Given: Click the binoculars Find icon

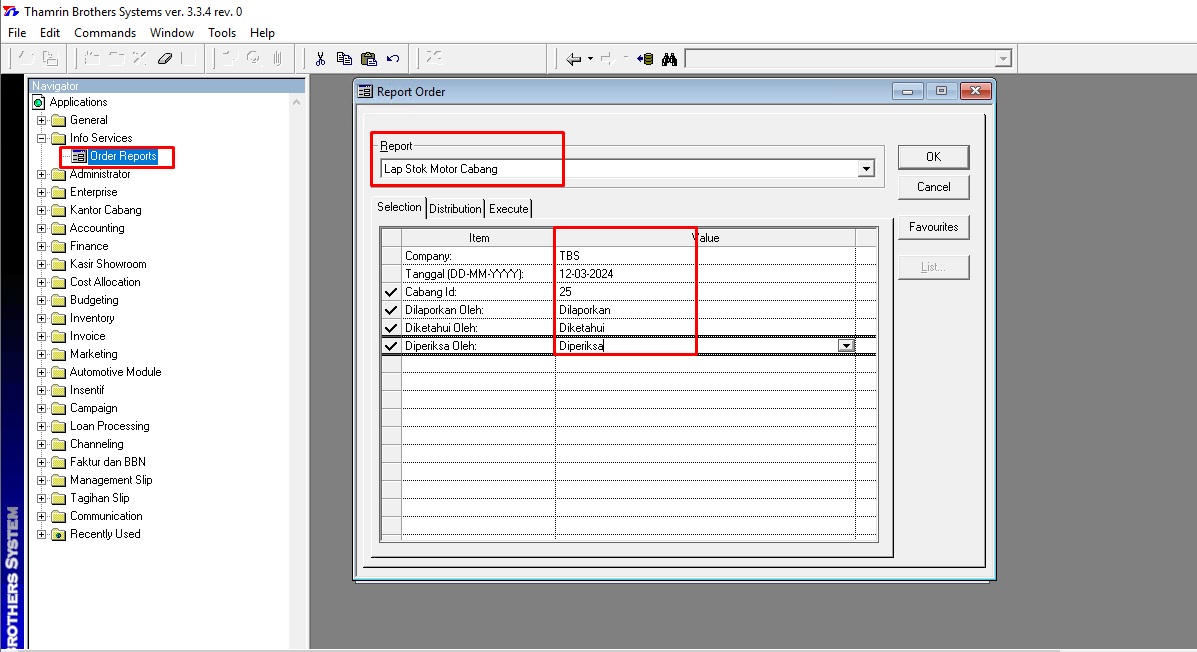Looking at the screenshot, I should point(670,59).
